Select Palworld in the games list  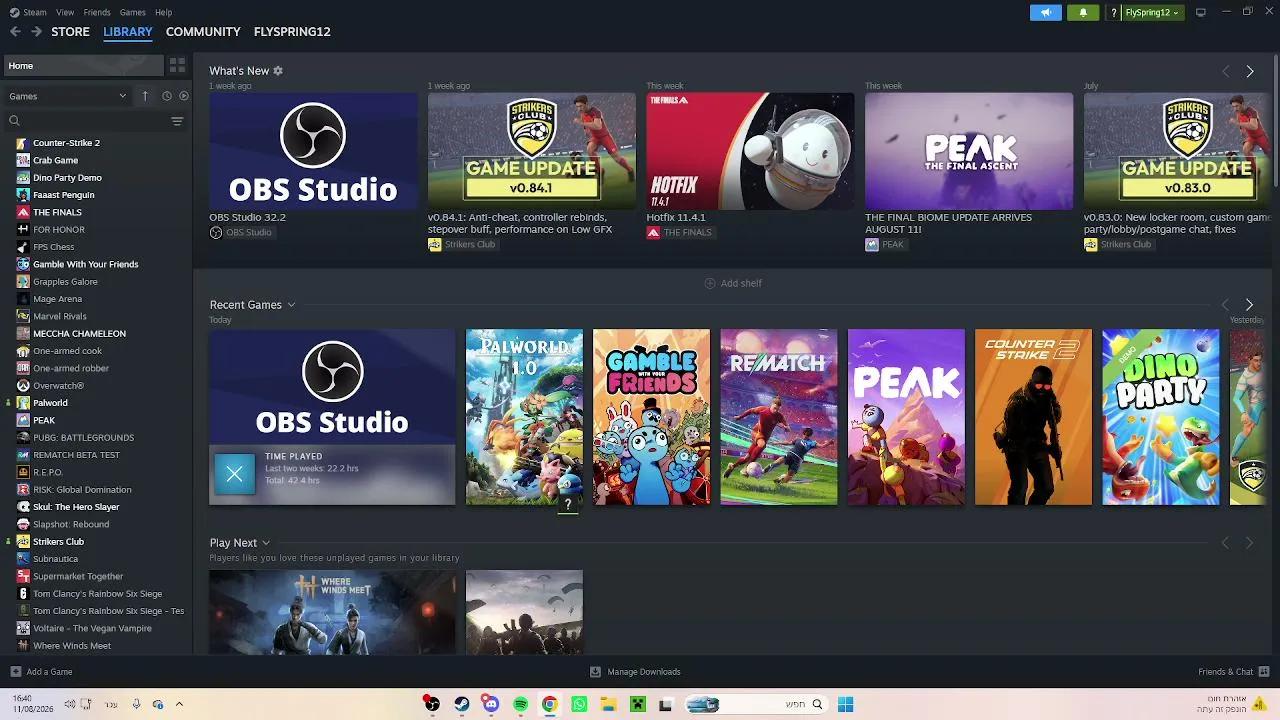tap(50, 403)
